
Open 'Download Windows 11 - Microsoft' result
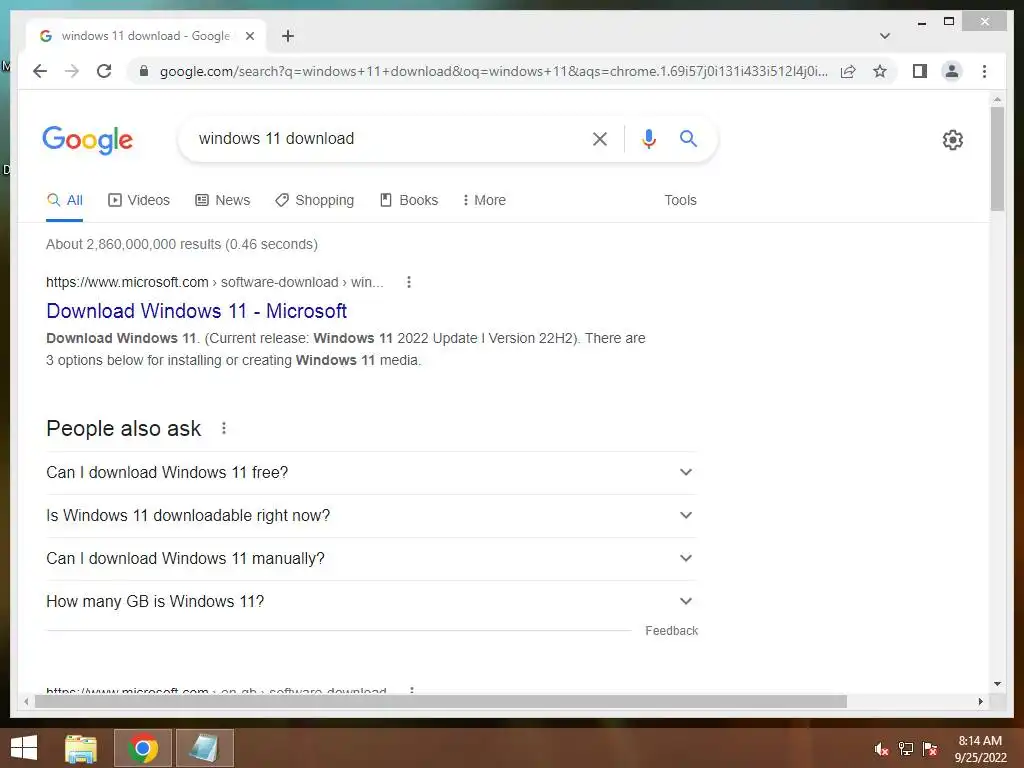click(197, 311)
